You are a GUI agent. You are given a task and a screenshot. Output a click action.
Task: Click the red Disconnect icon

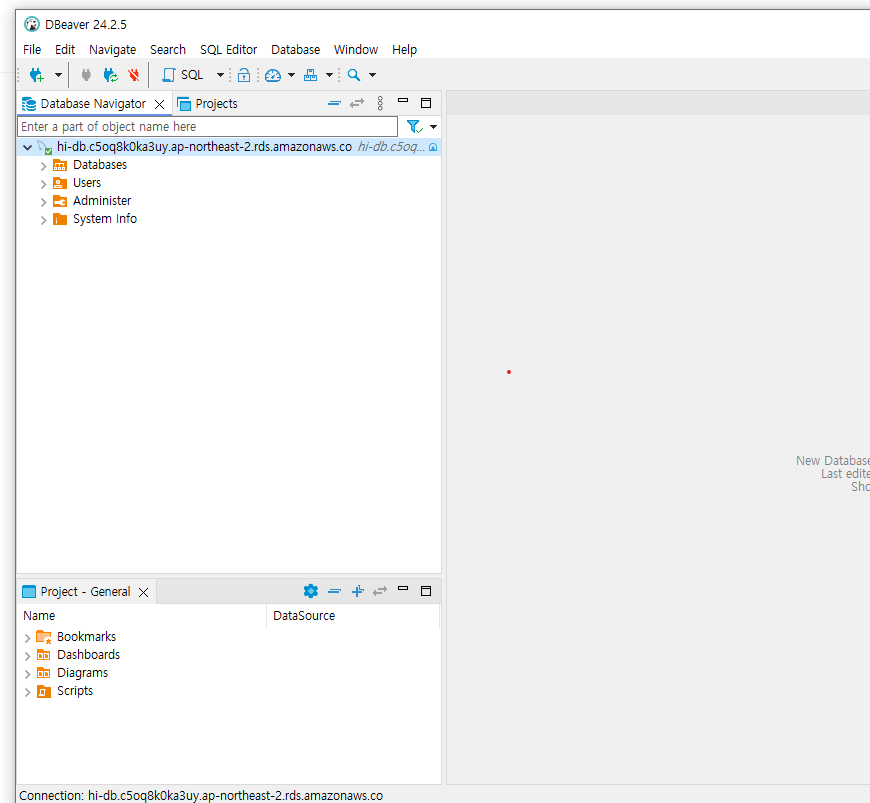coord(134,75)
